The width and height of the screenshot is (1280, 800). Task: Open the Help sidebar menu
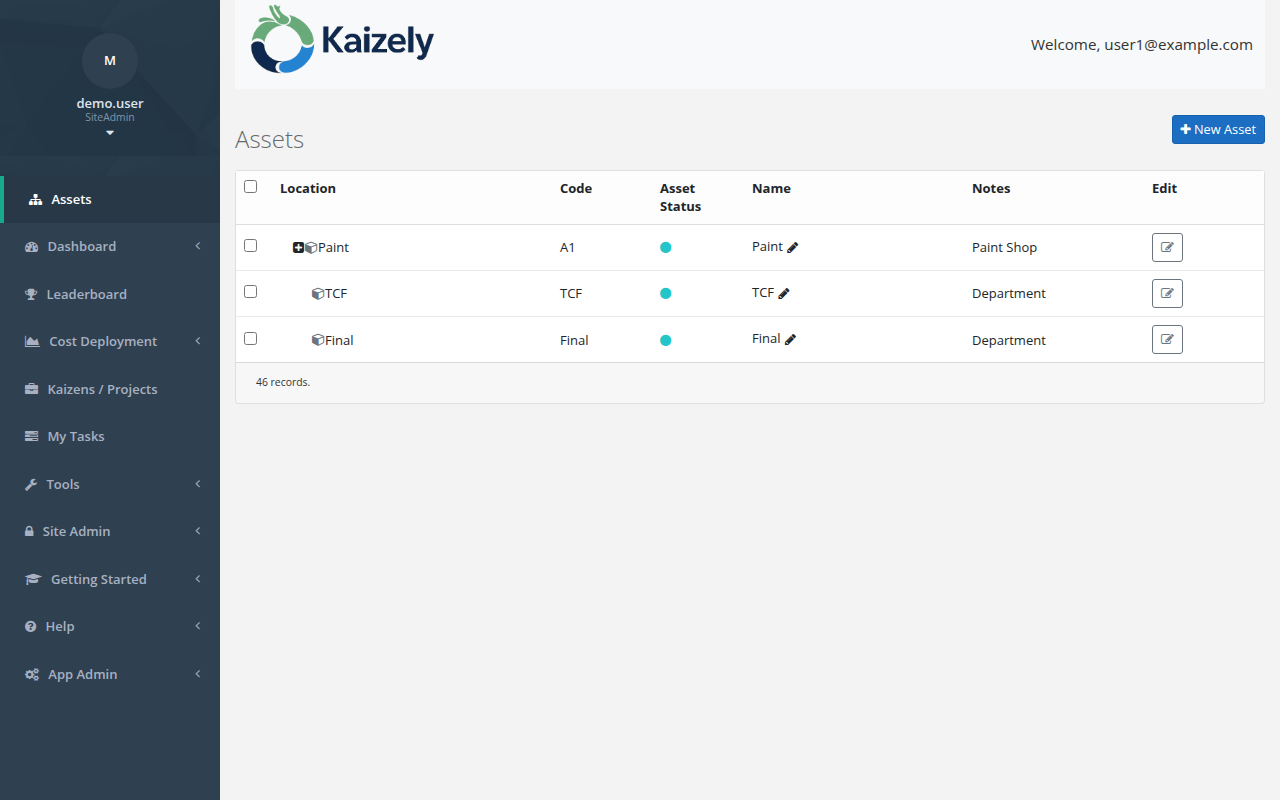click(58, 626)
